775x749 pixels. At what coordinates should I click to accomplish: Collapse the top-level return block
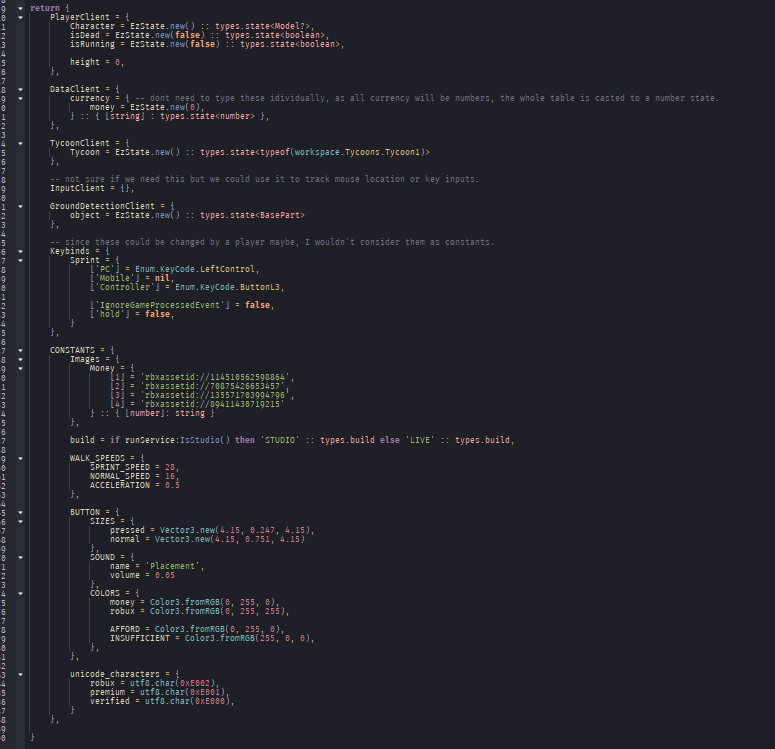point(20,8)
